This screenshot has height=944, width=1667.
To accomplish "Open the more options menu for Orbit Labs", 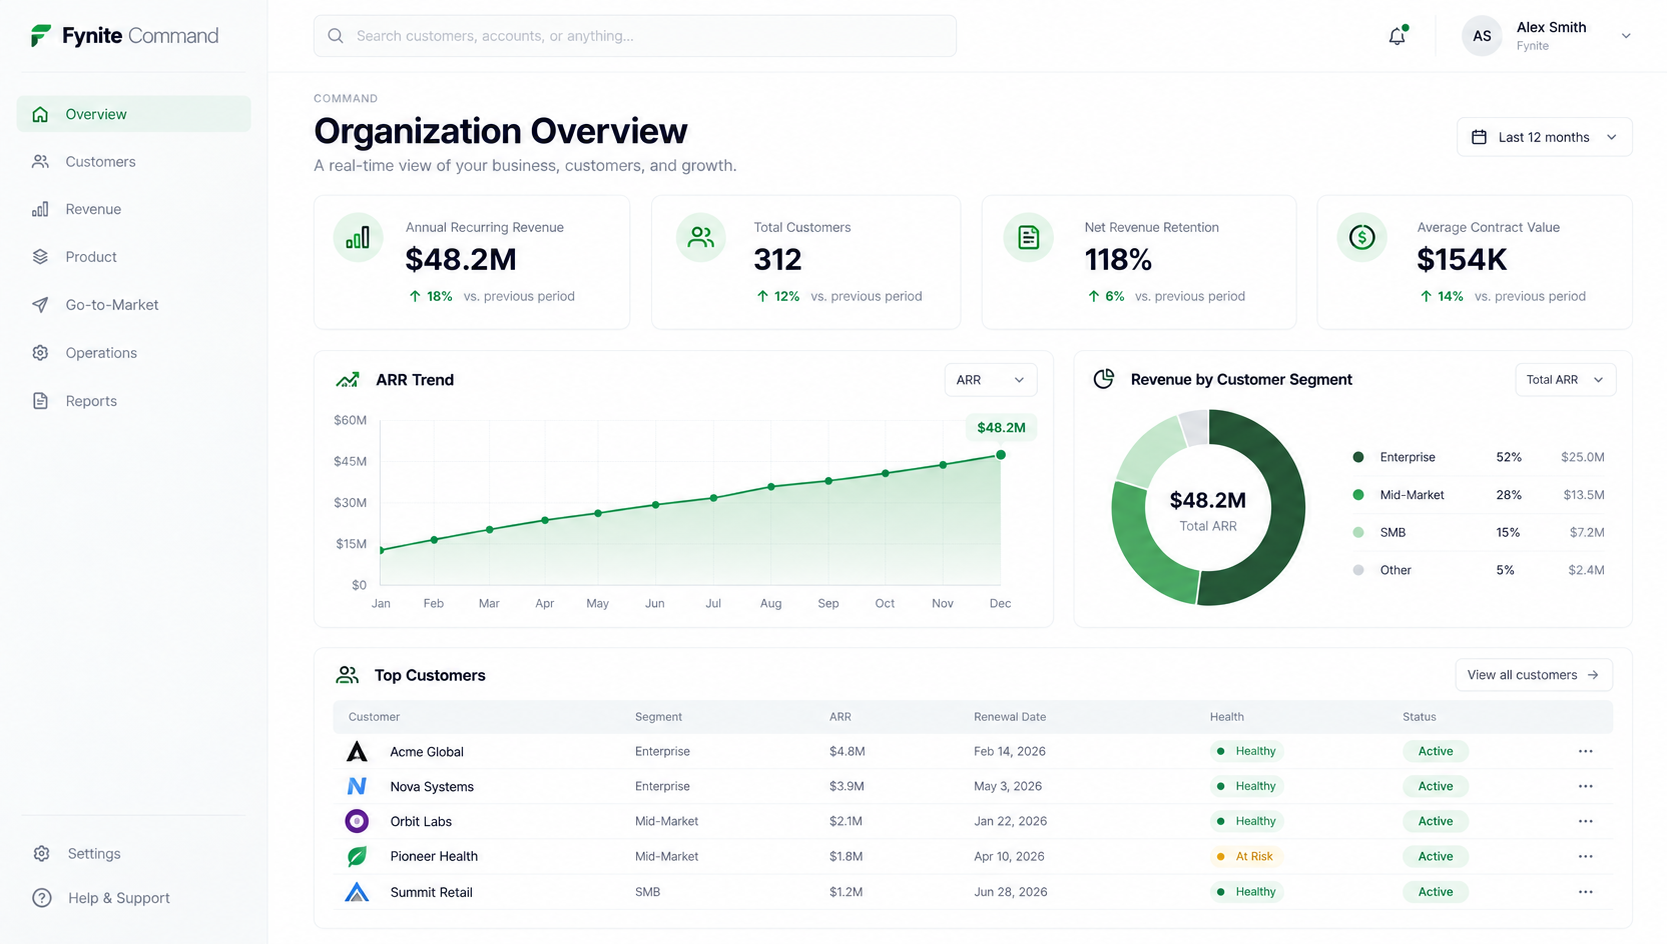I will (1585, 821).
